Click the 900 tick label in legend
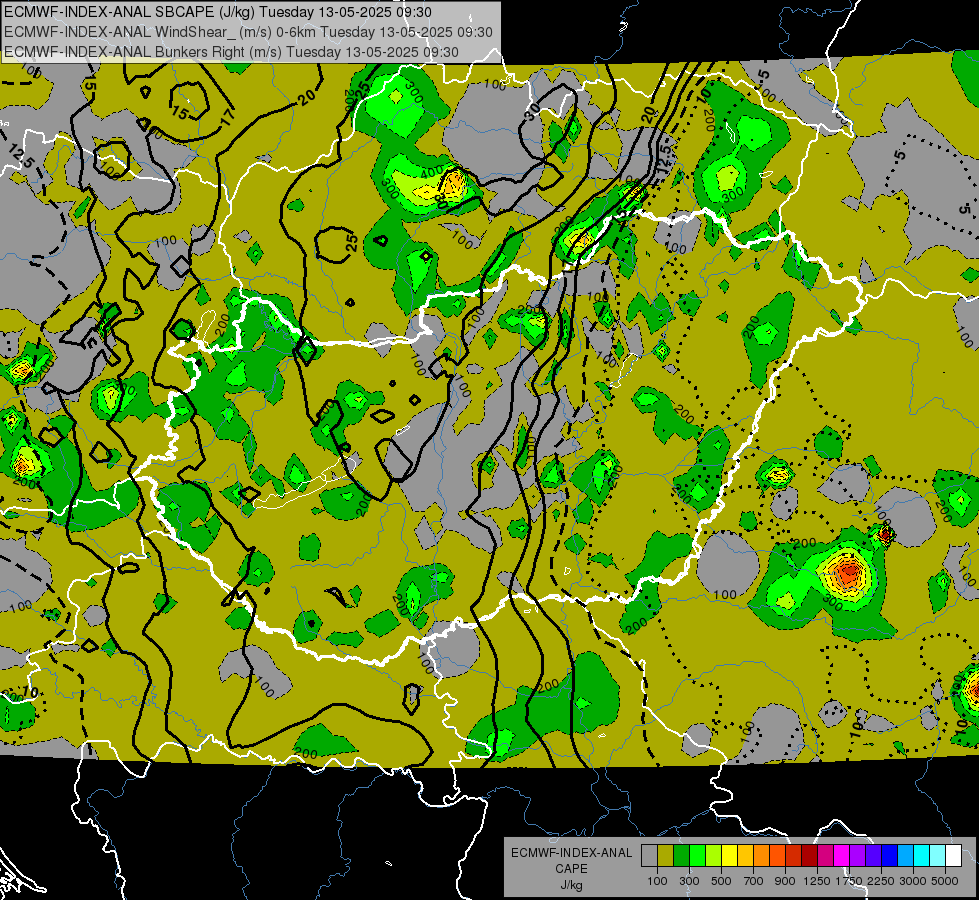Screen dimensions: 979x900 [785, 881]
